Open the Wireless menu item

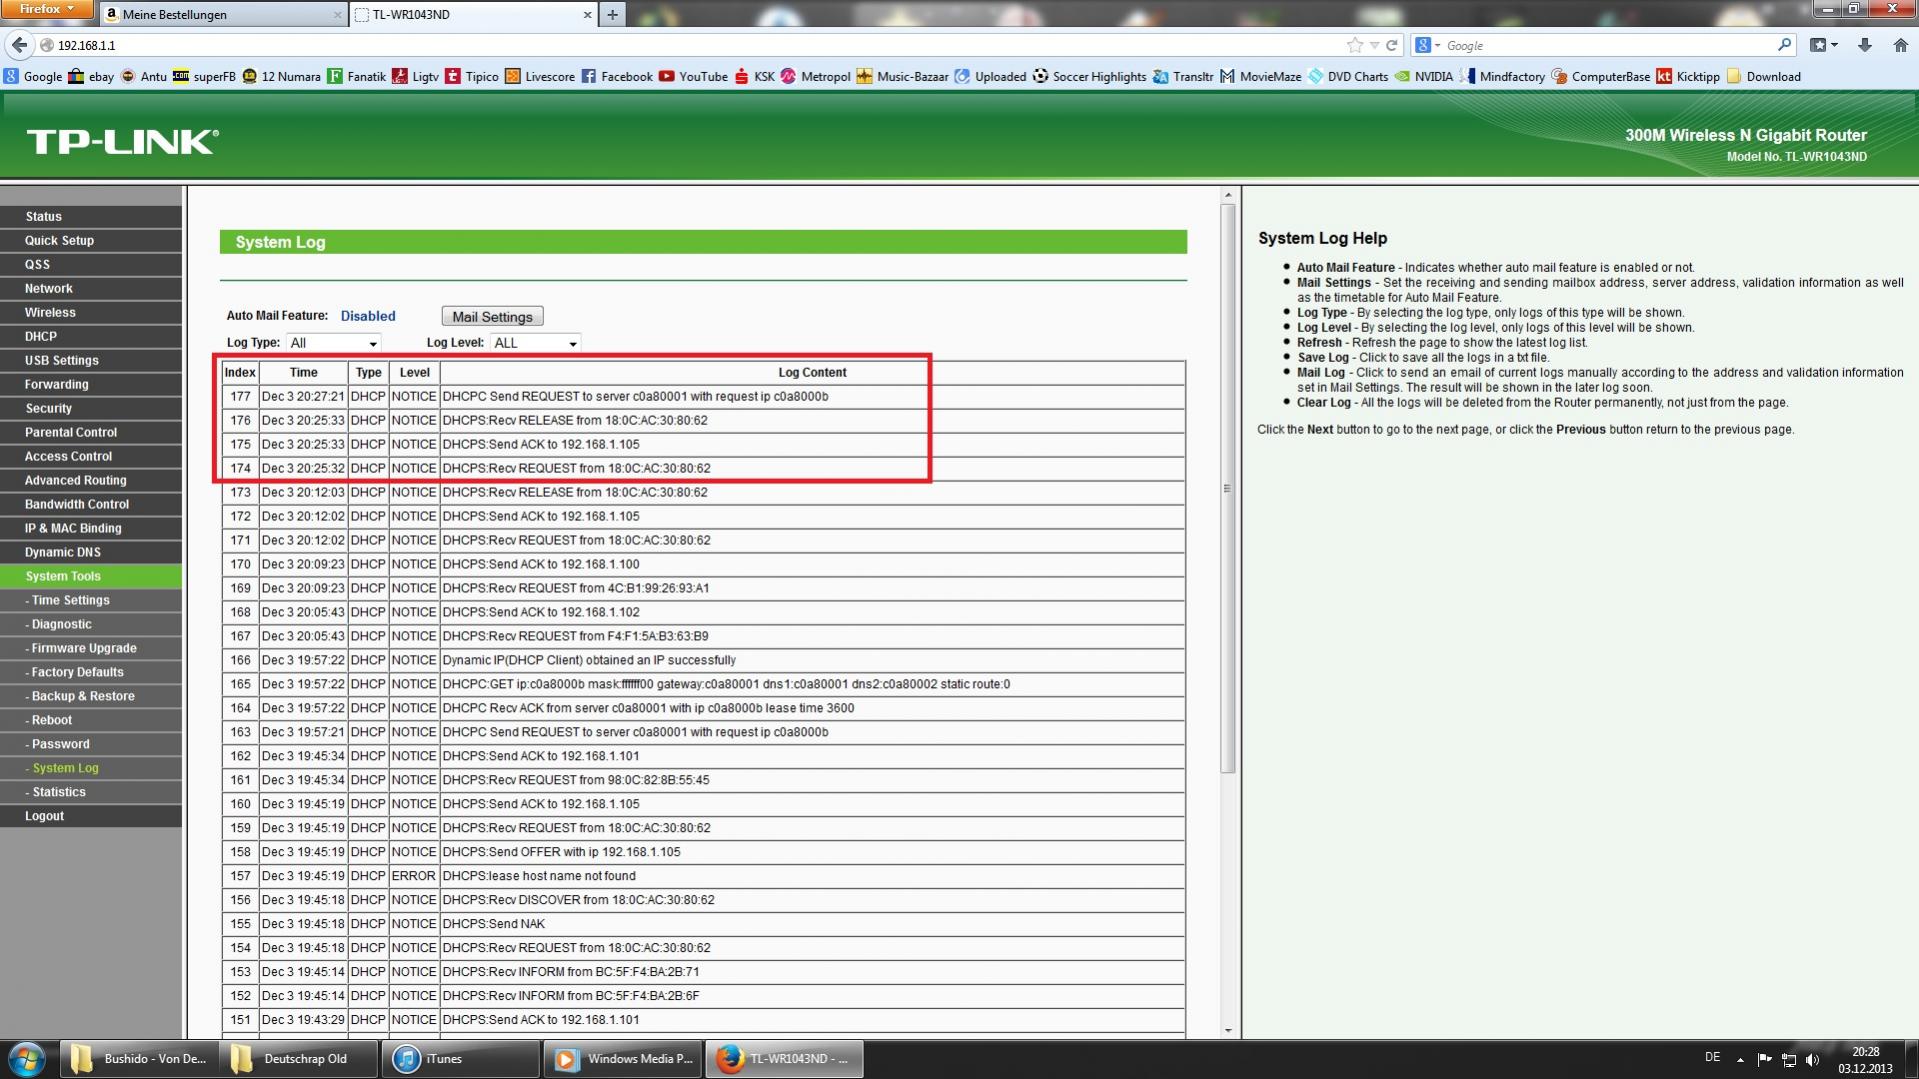coord(91,312)
